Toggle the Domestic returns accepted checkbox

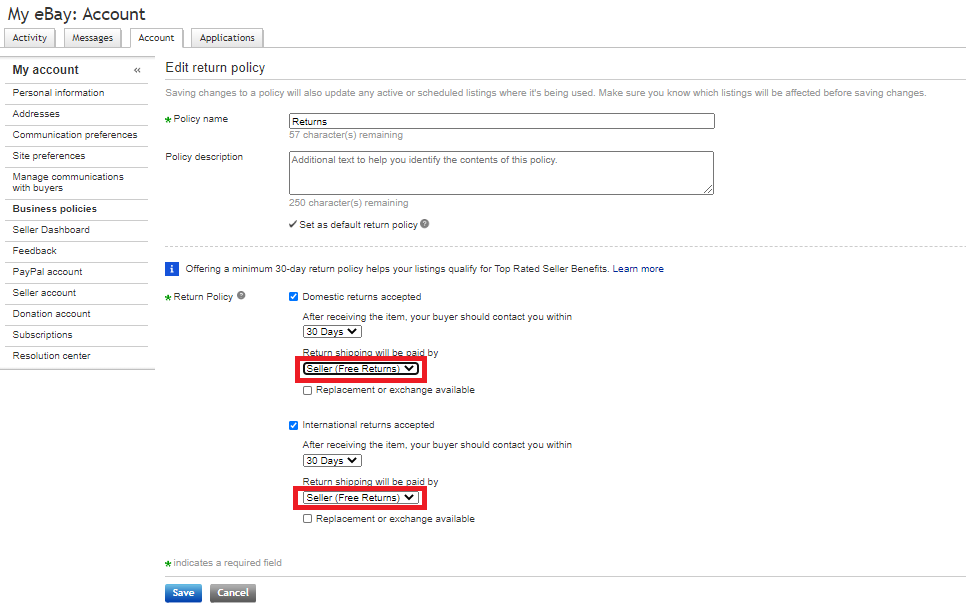coord(294,297)
